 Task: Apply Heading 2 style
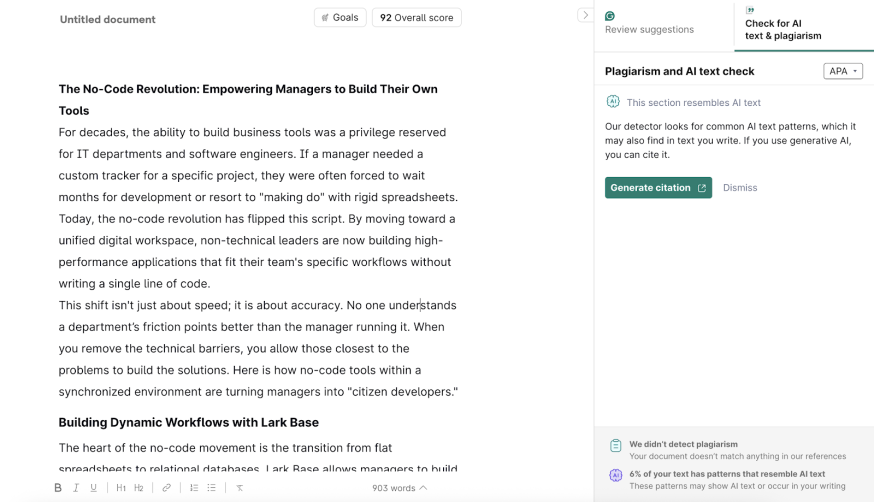click(x=139, y=488)
